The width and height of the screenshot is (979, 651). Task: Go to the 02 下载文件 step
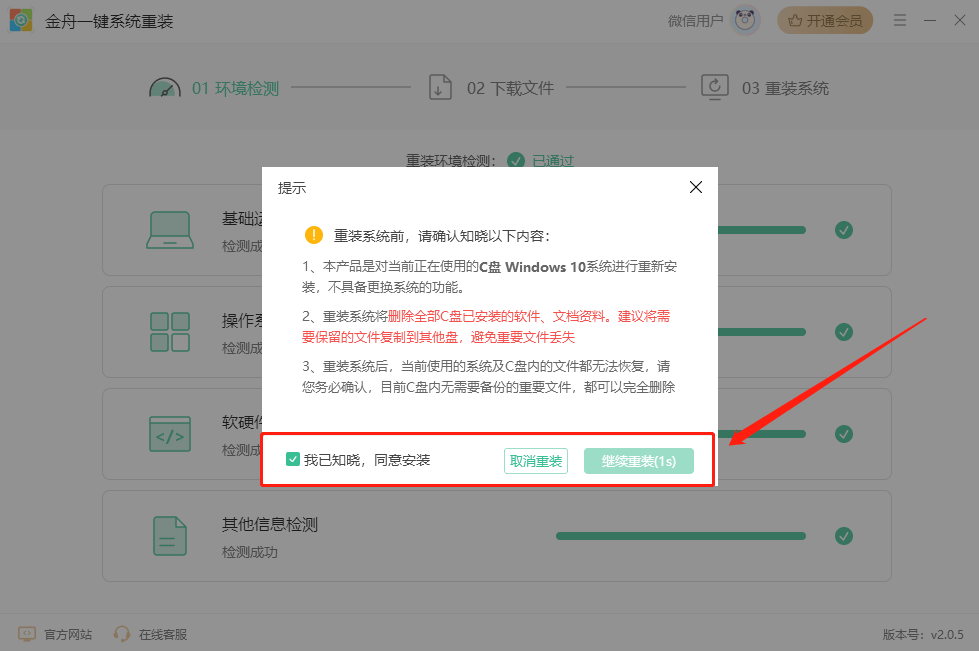(510, 89)
